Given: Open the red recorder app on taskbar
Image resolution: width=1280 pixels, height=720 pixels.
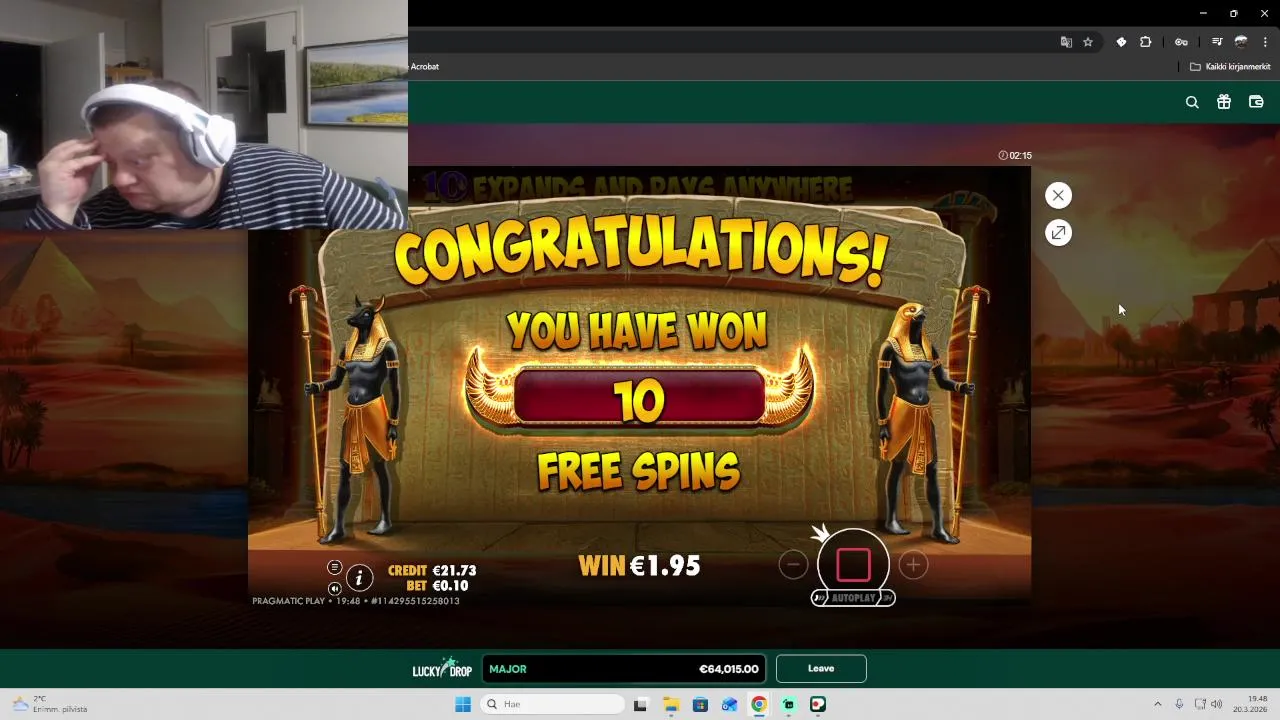Looking at the screenshot, I should point(818,704).
